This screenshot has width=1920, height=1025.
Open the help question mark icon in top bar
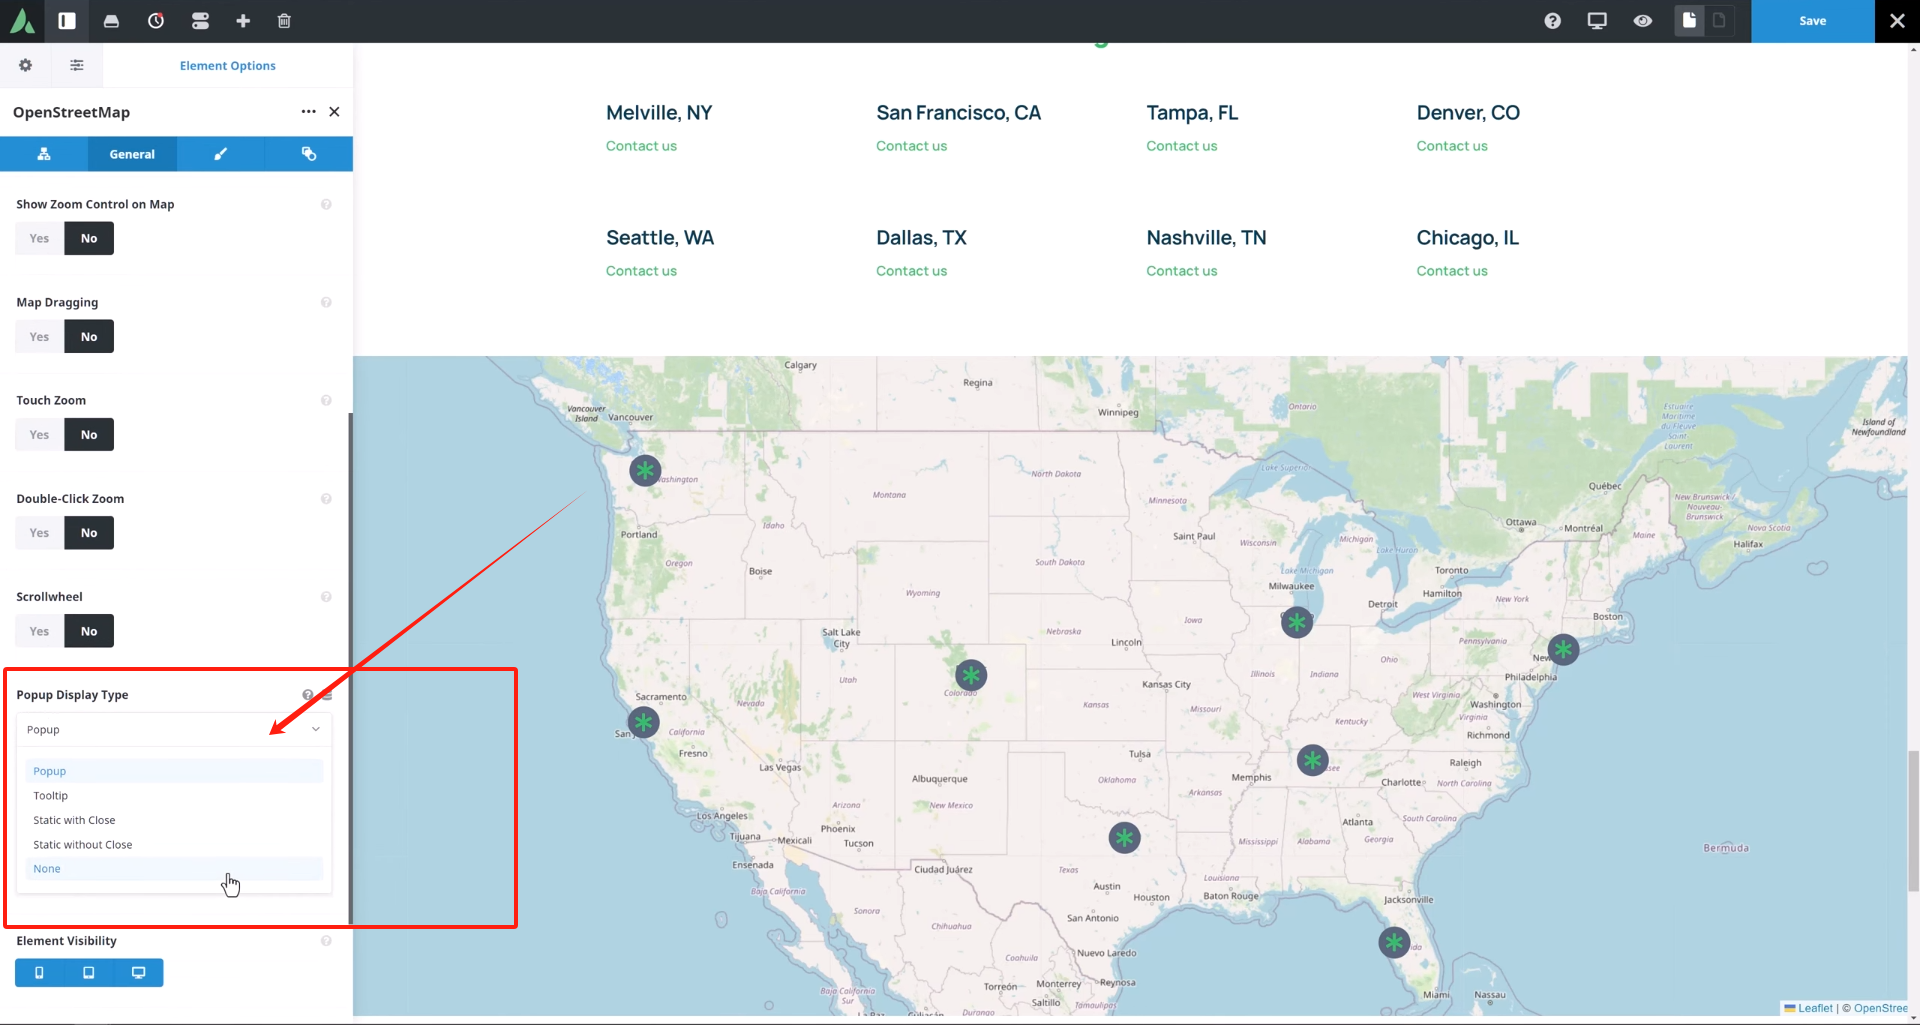click(x=1552, y=21)
